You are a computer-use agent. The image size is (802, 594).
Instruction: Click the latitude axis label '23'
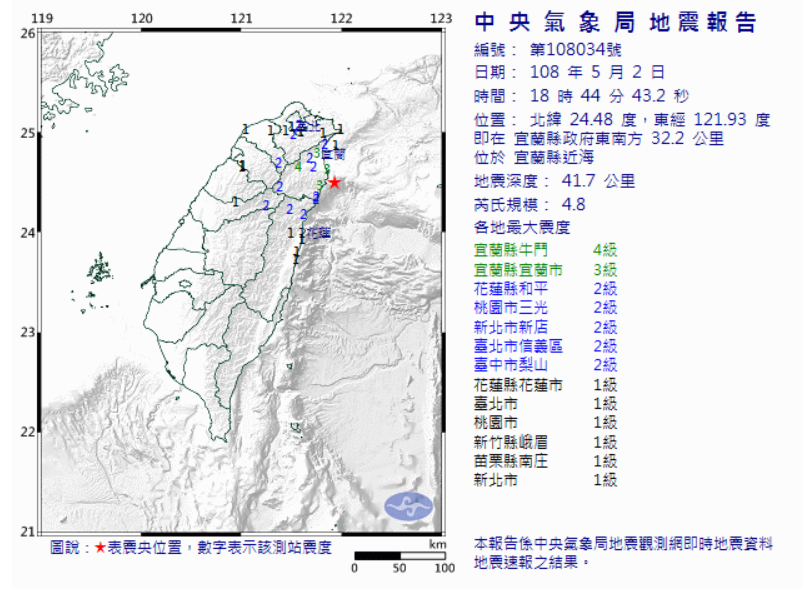[x=28, y=333]
